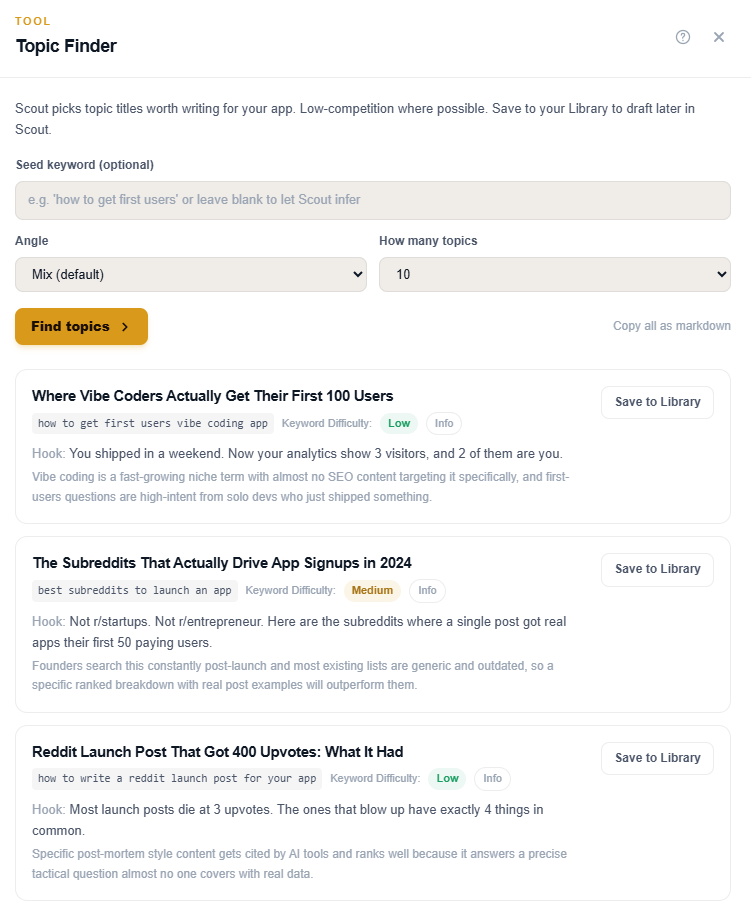
Task: Save 'Subreddits That Drive Signups' topic to Library
Action: 657,569
